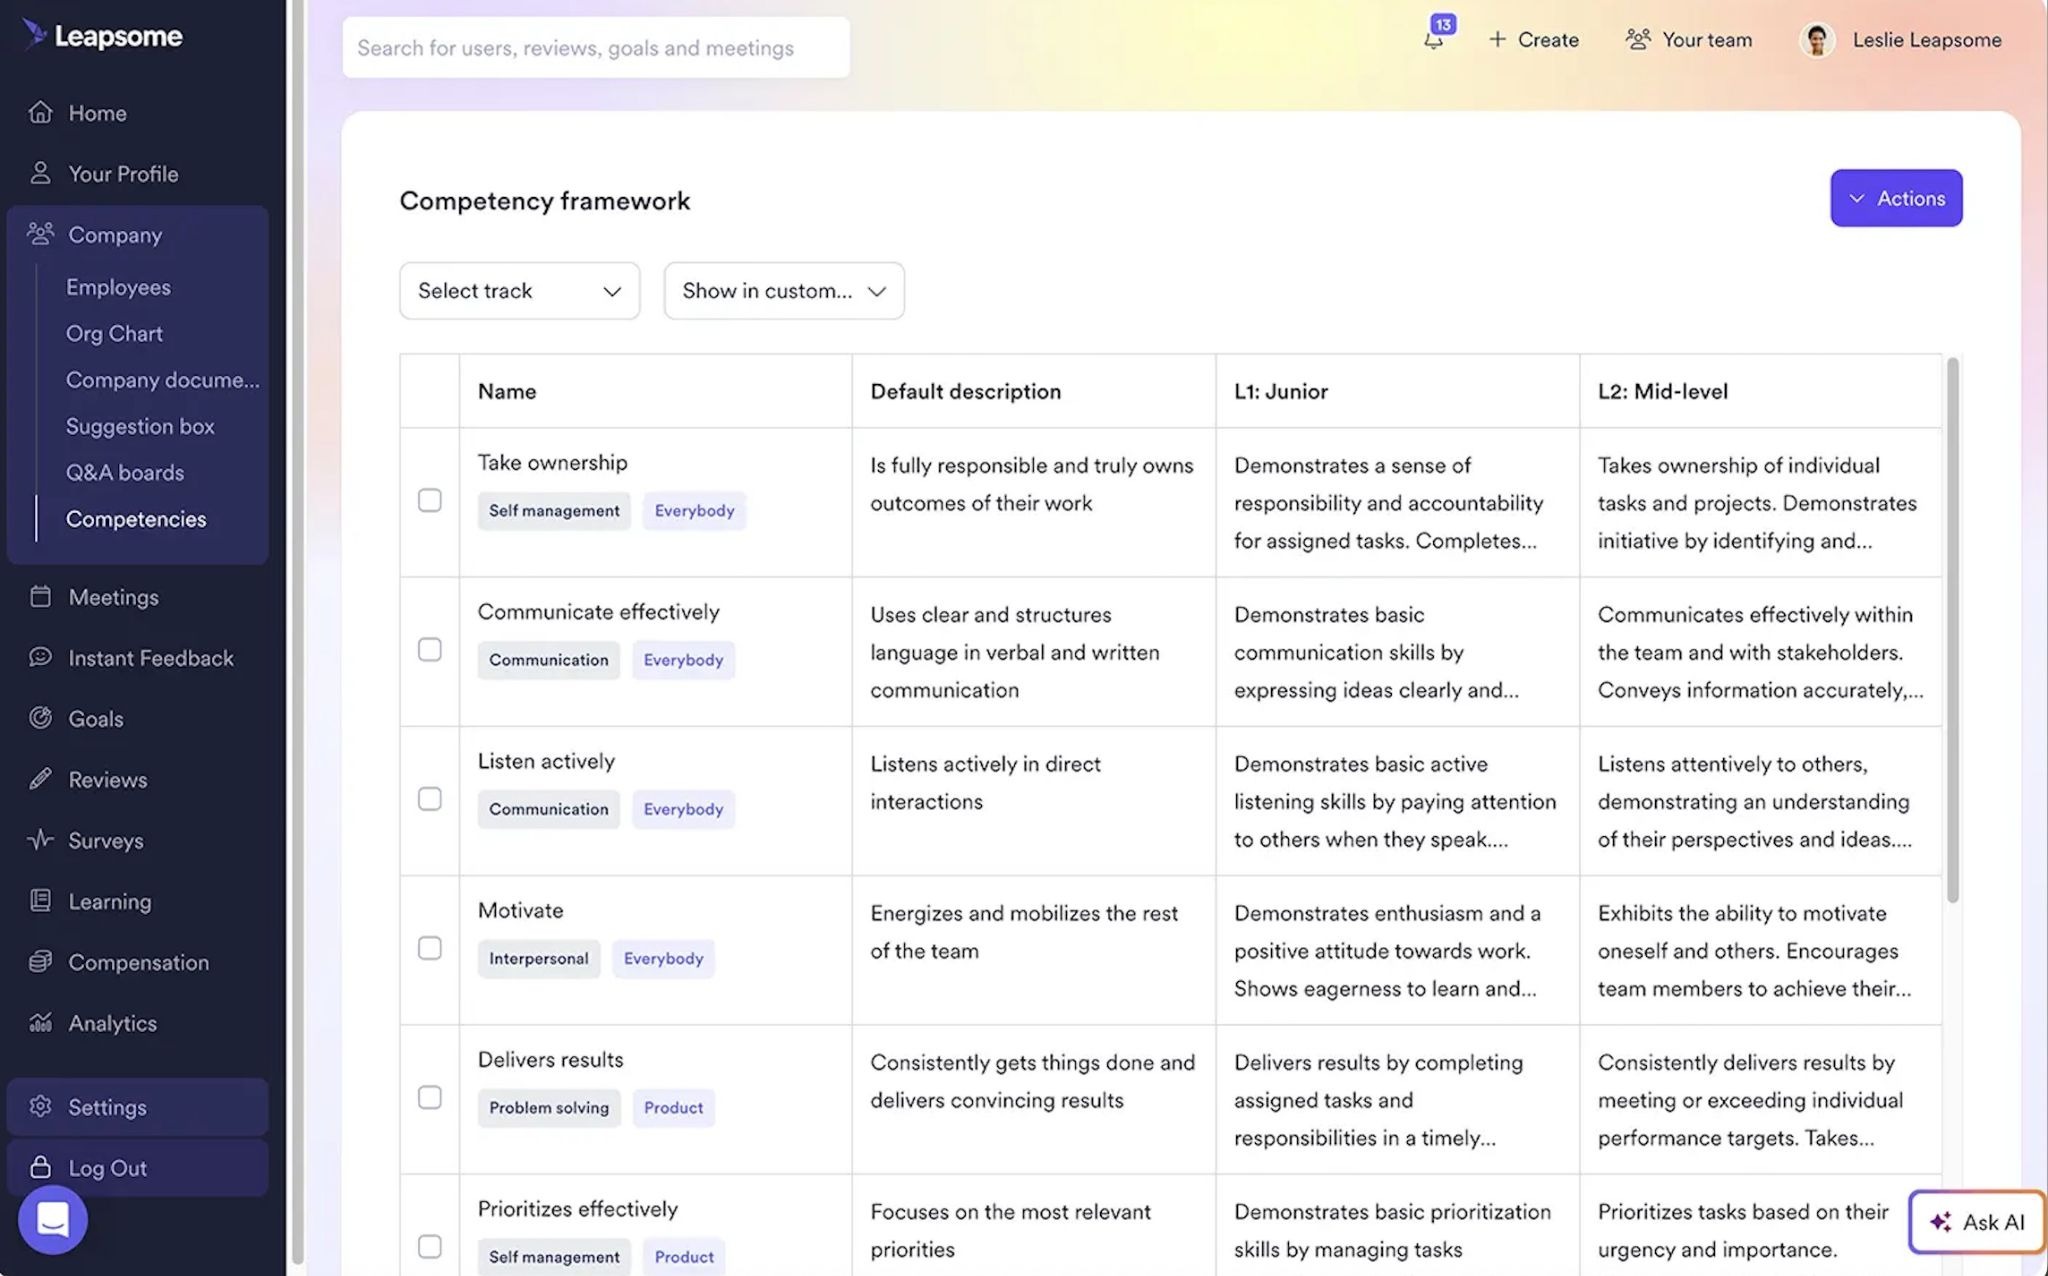
Task: Click the Your Profile person icon
Action: click(40, 173)
